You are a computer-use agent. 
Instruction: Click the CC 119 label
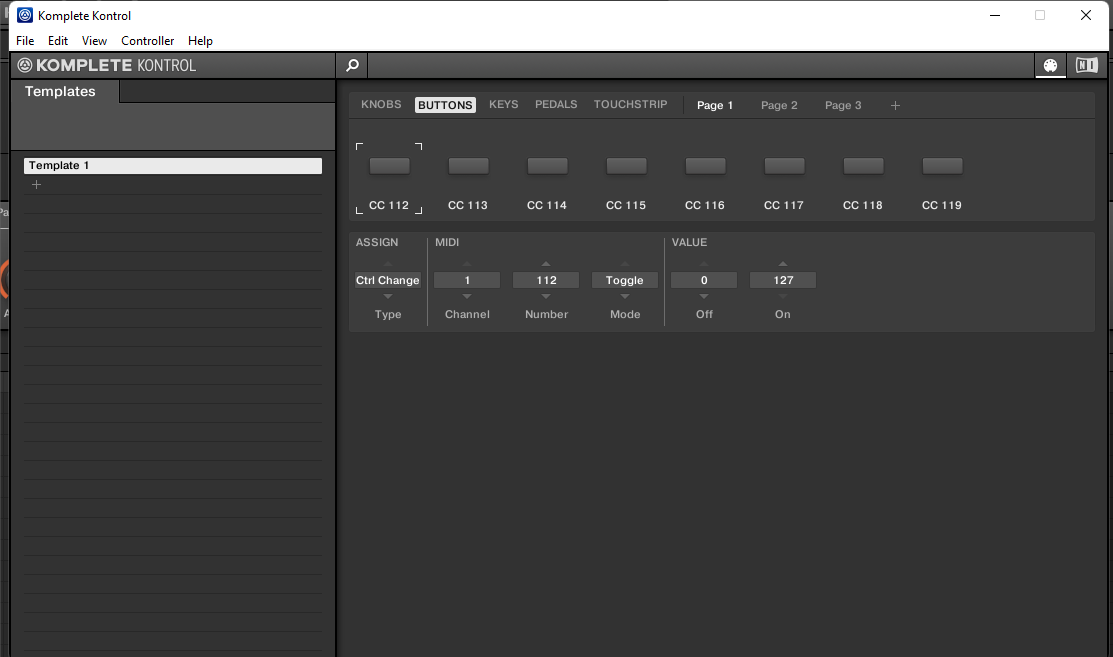pyautogui.click(x=942, y=205)
